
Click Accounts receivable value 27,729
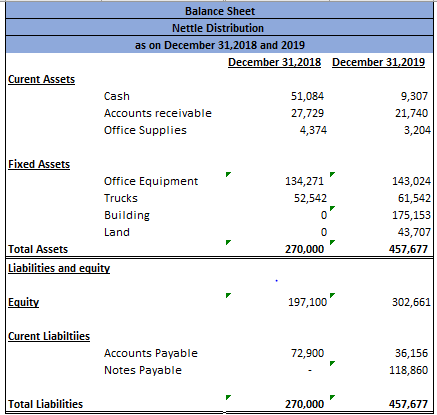click(x=307, y=113)
